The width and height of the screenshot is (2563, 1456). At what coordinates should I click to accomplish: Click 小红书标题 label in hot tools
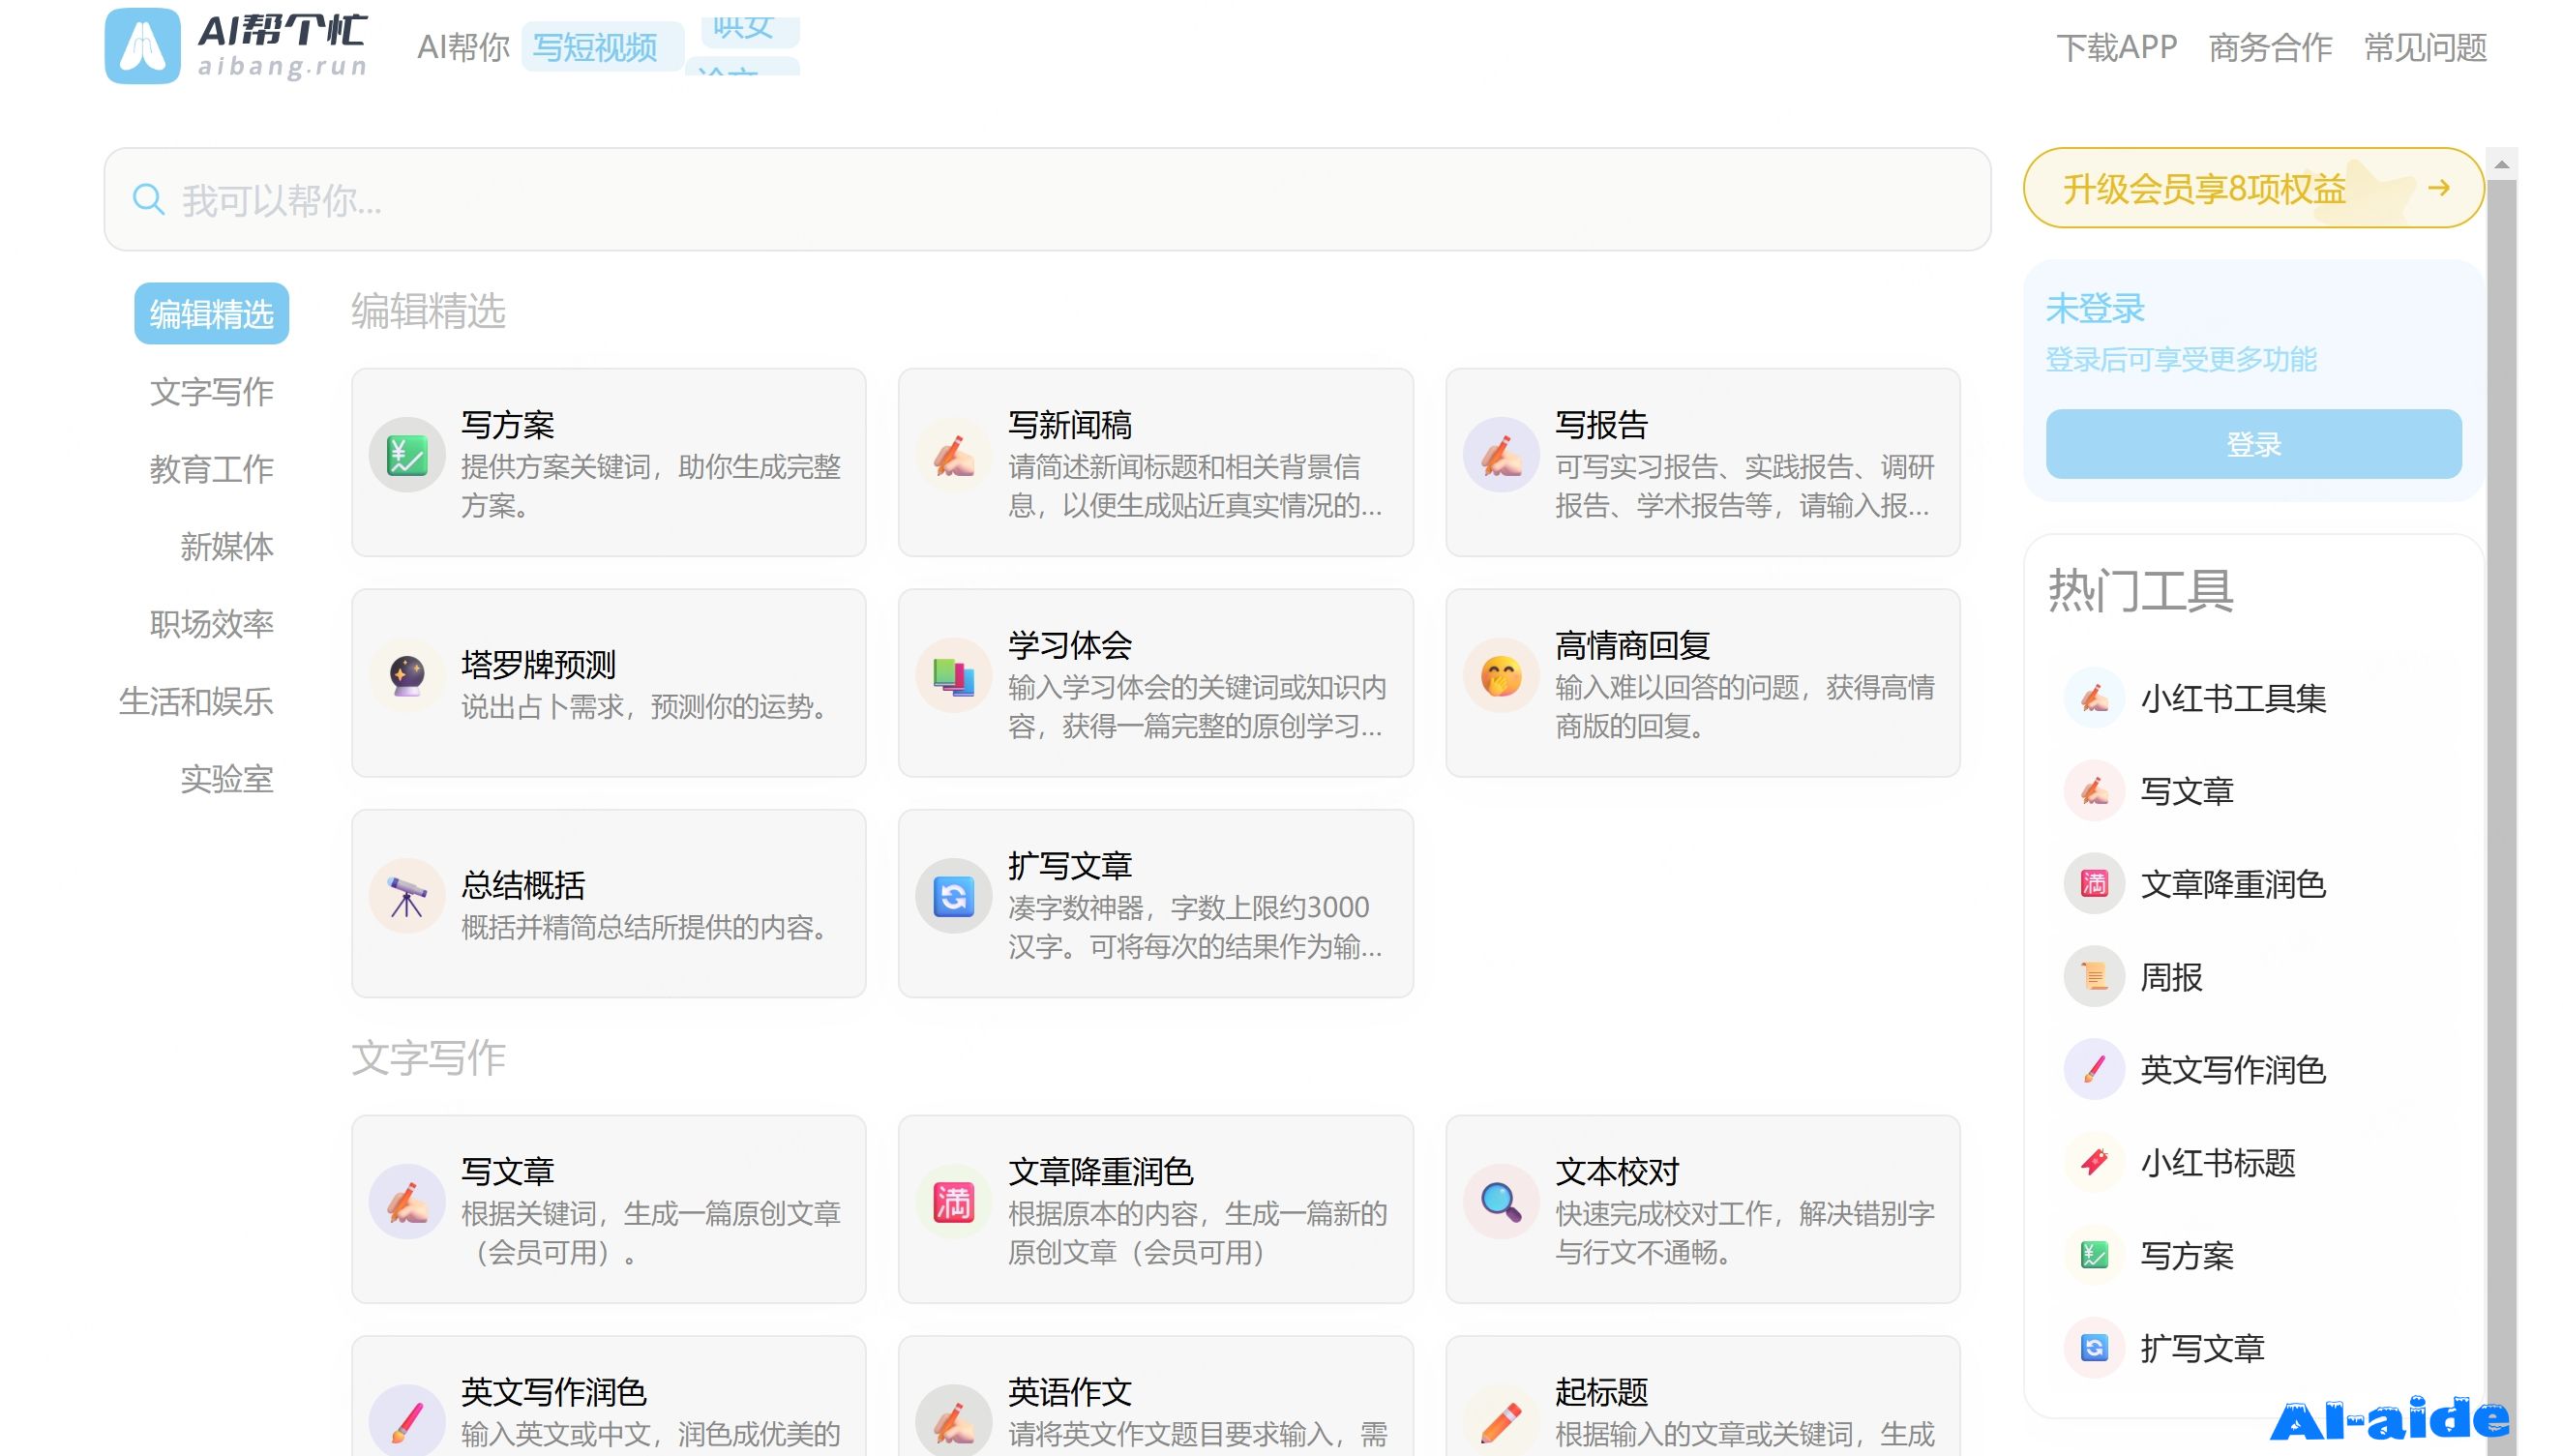pos(2218,1162)
